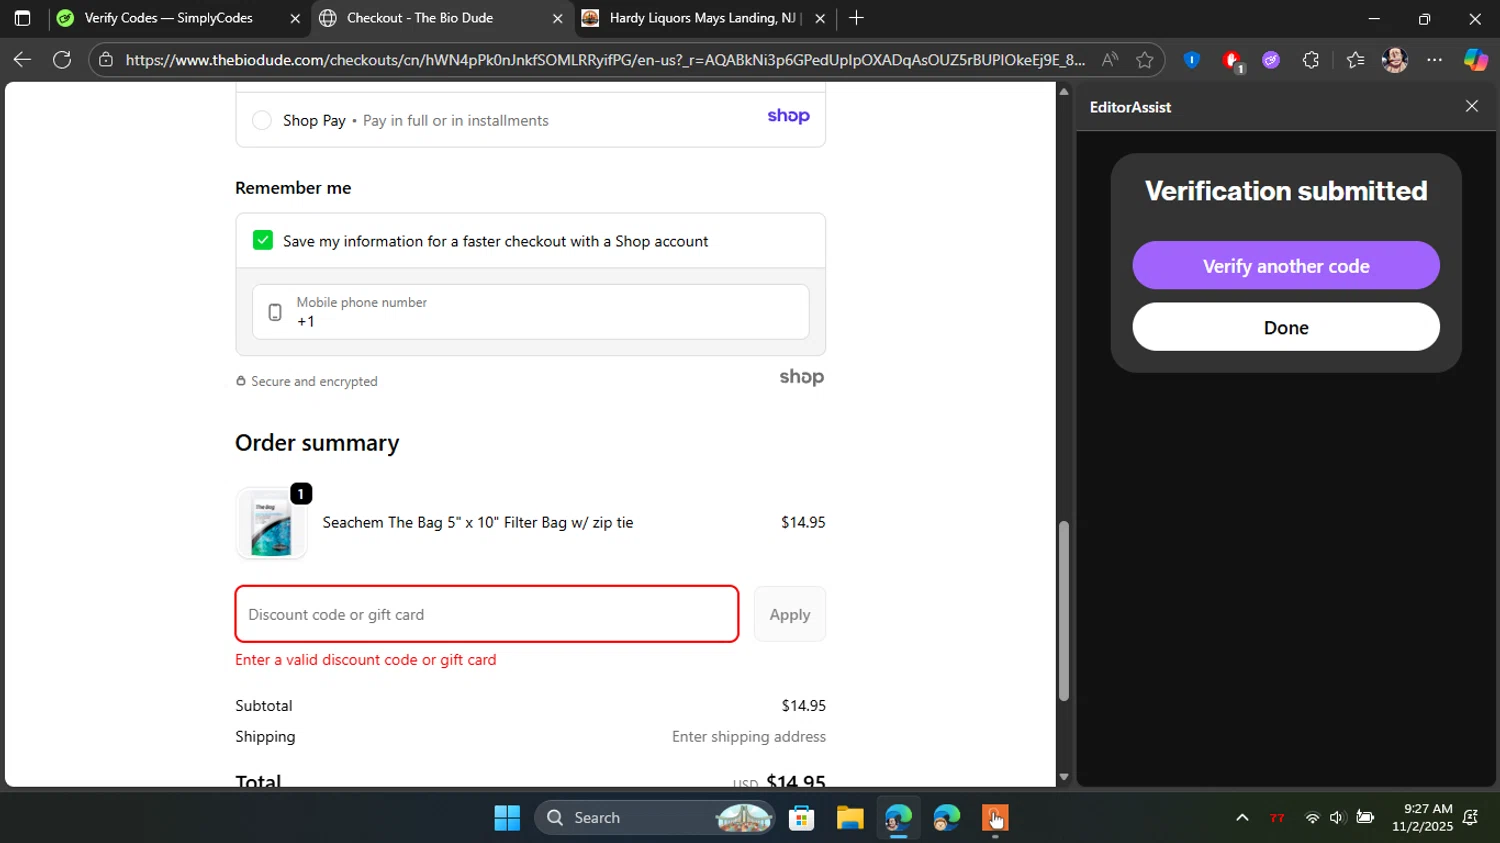
Task: Reload the checkout page
Action: [x=62, y=60]
